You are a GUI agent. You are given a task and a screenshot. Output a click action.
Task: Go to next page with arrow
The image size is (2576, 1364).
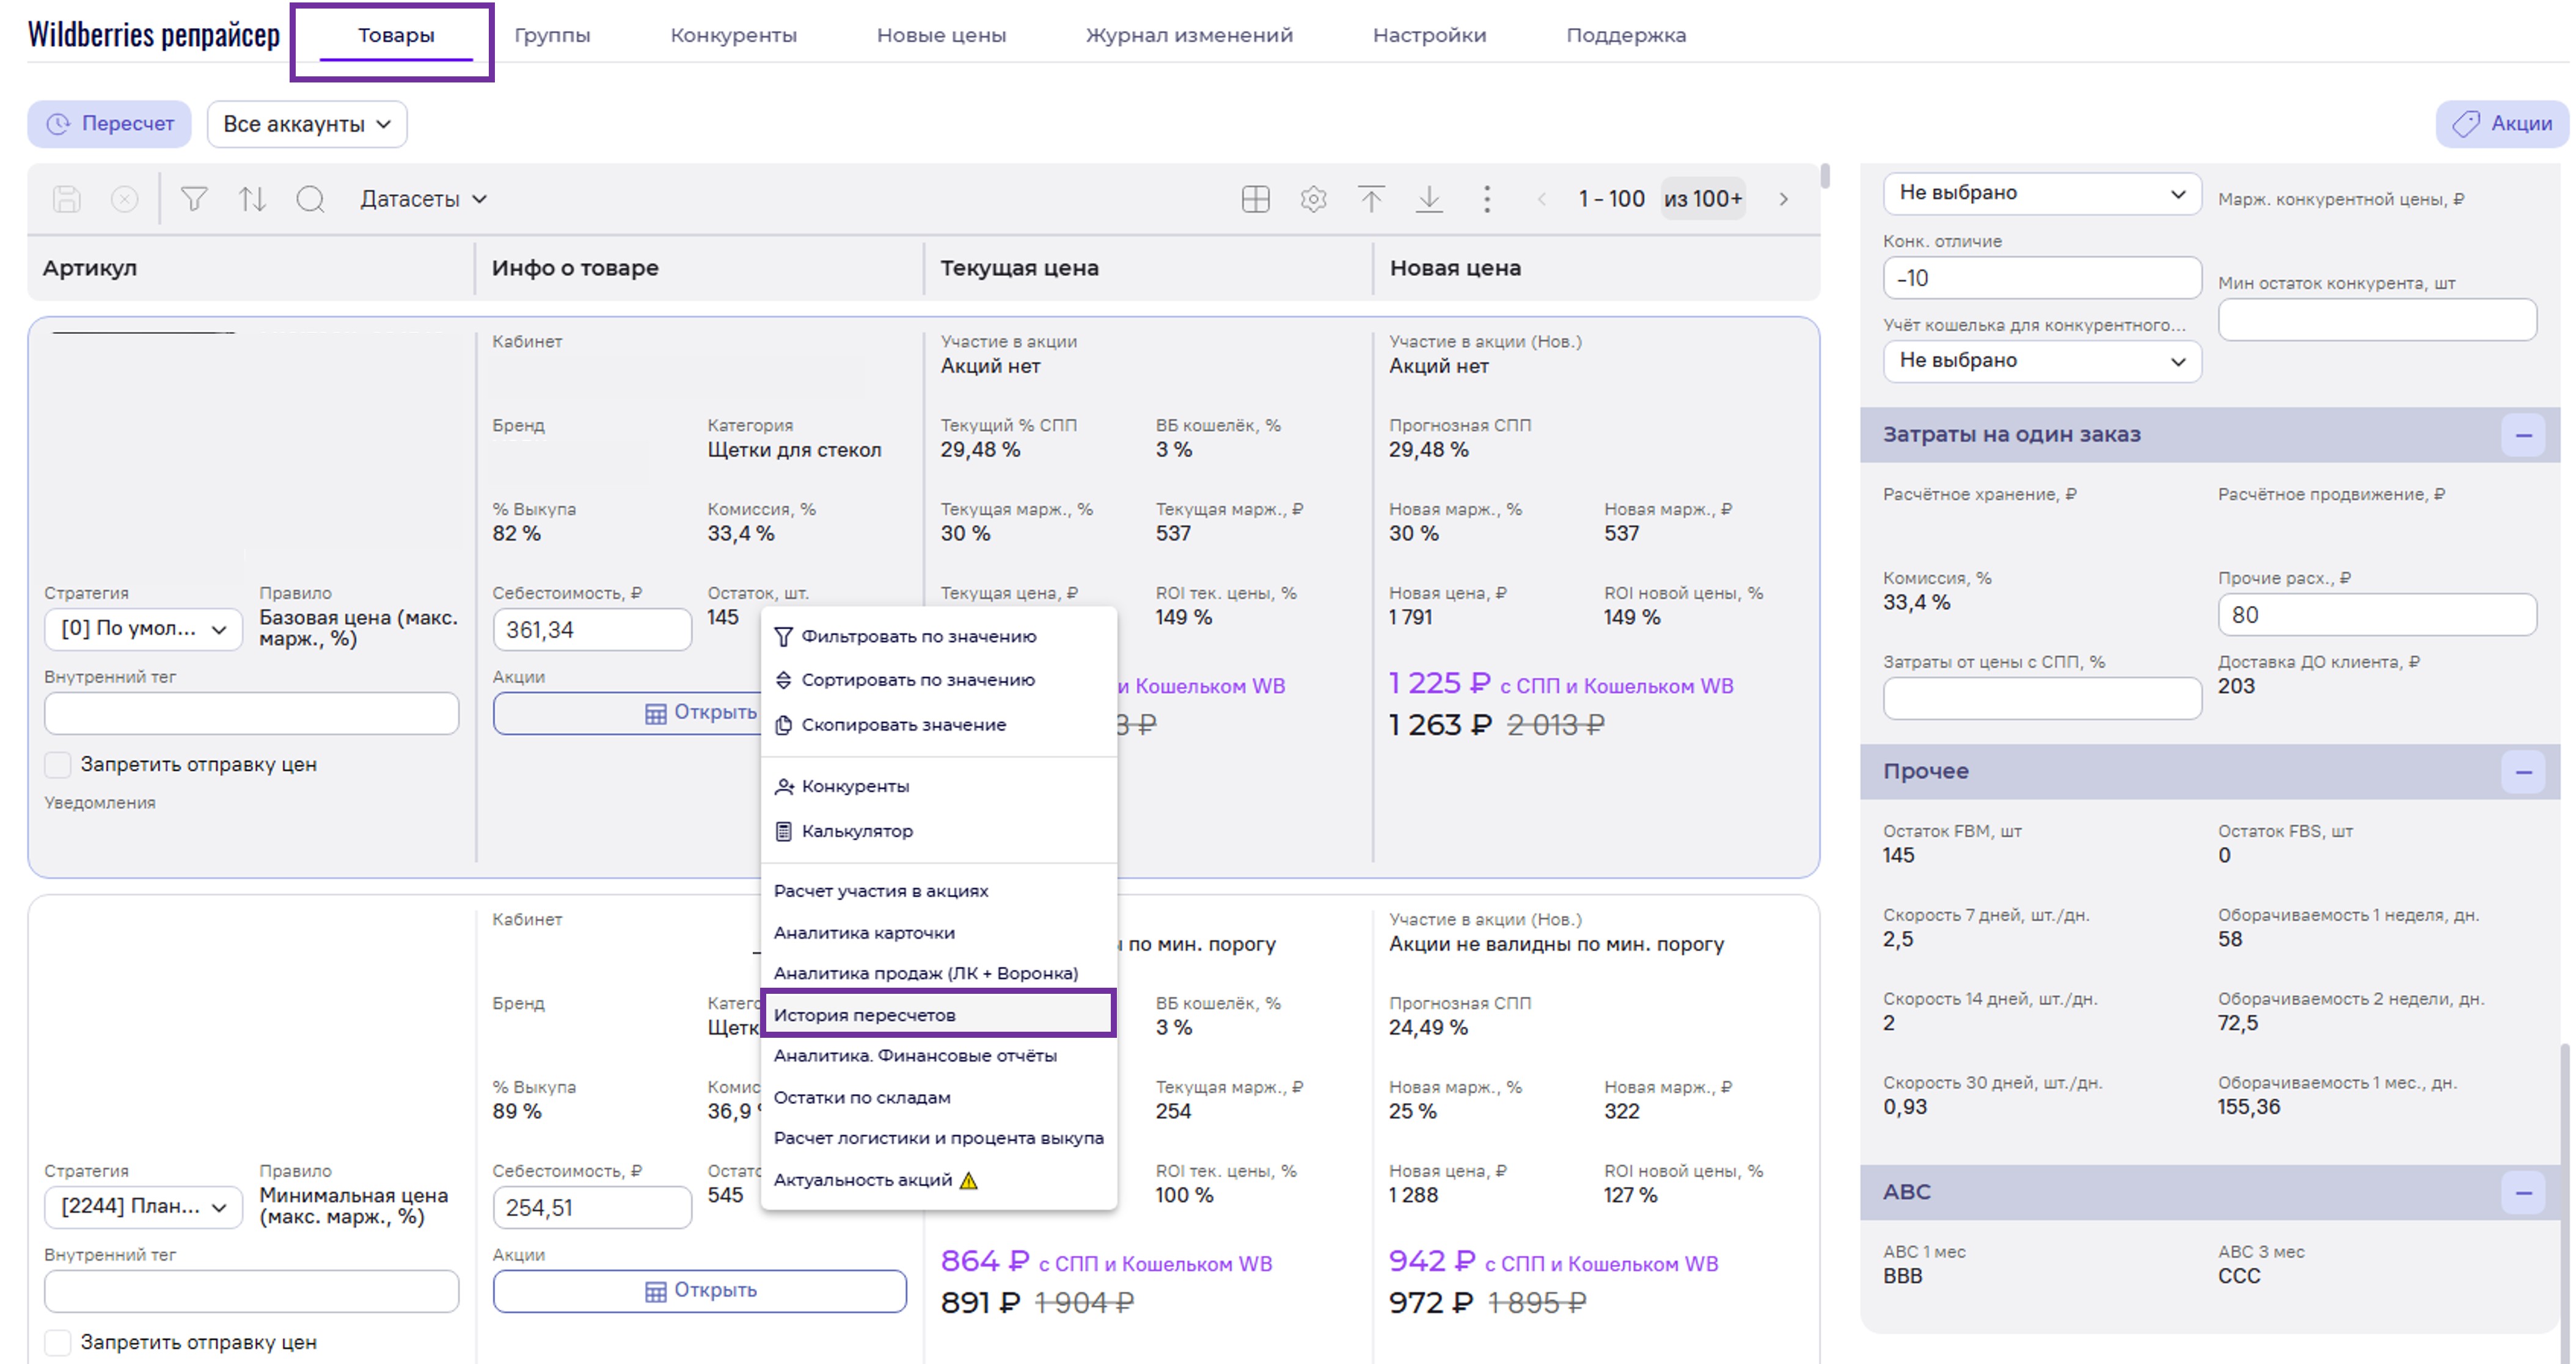(1783, 199)
